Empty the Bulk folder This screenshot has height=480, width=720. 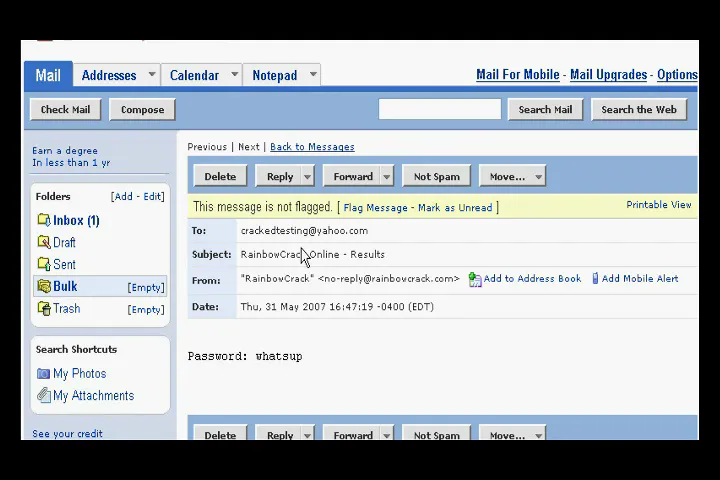146,288
